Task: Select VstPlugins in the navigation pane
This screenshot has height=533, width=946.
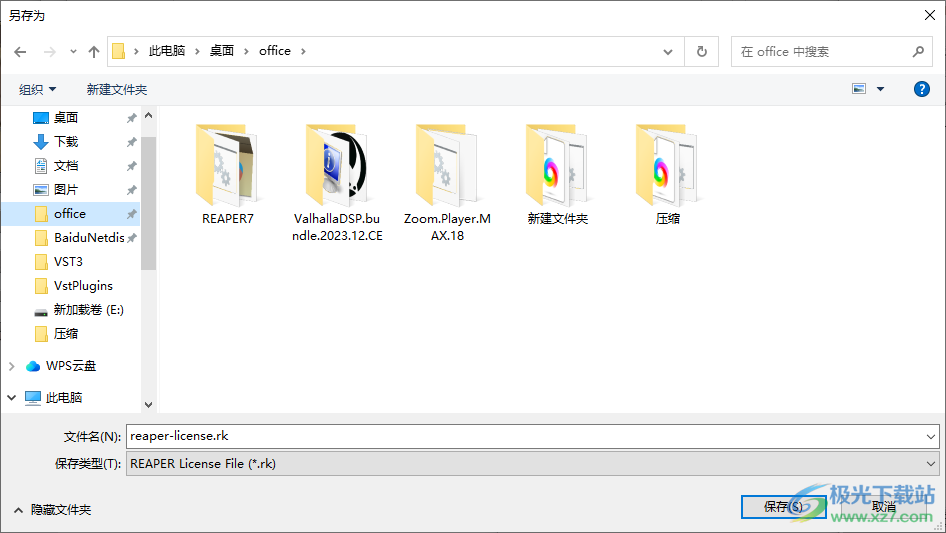Action: pos(83,286)
